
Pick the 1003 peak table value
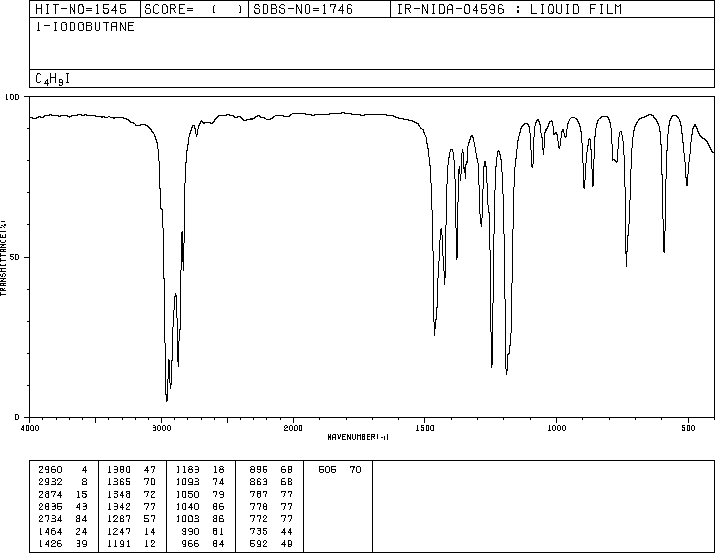point(187,519)
